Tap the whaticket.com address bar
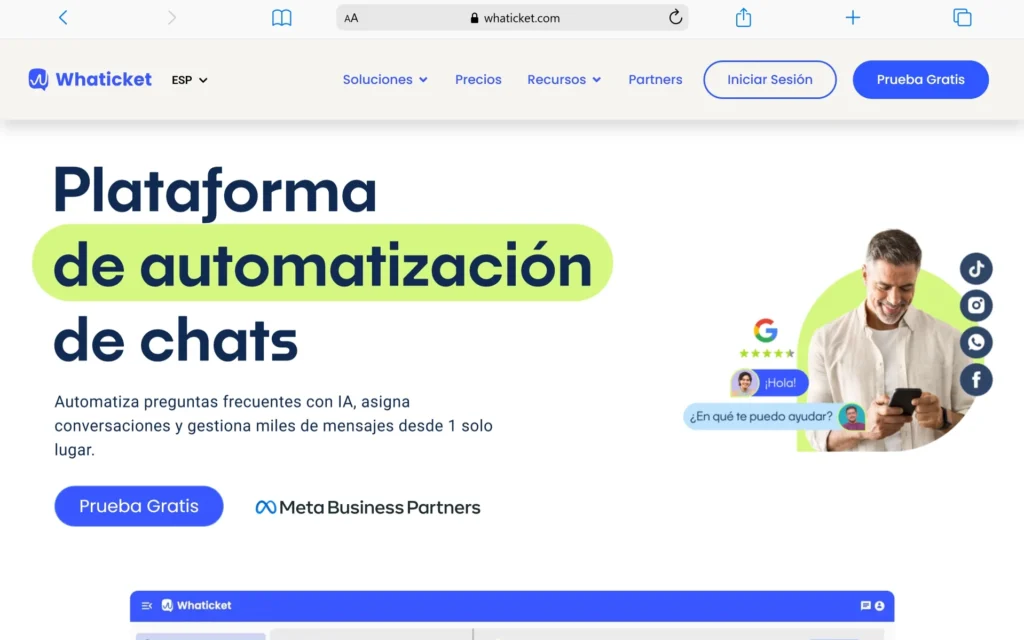This screenshot has height=640, width=1024. [x=512, y=17]
